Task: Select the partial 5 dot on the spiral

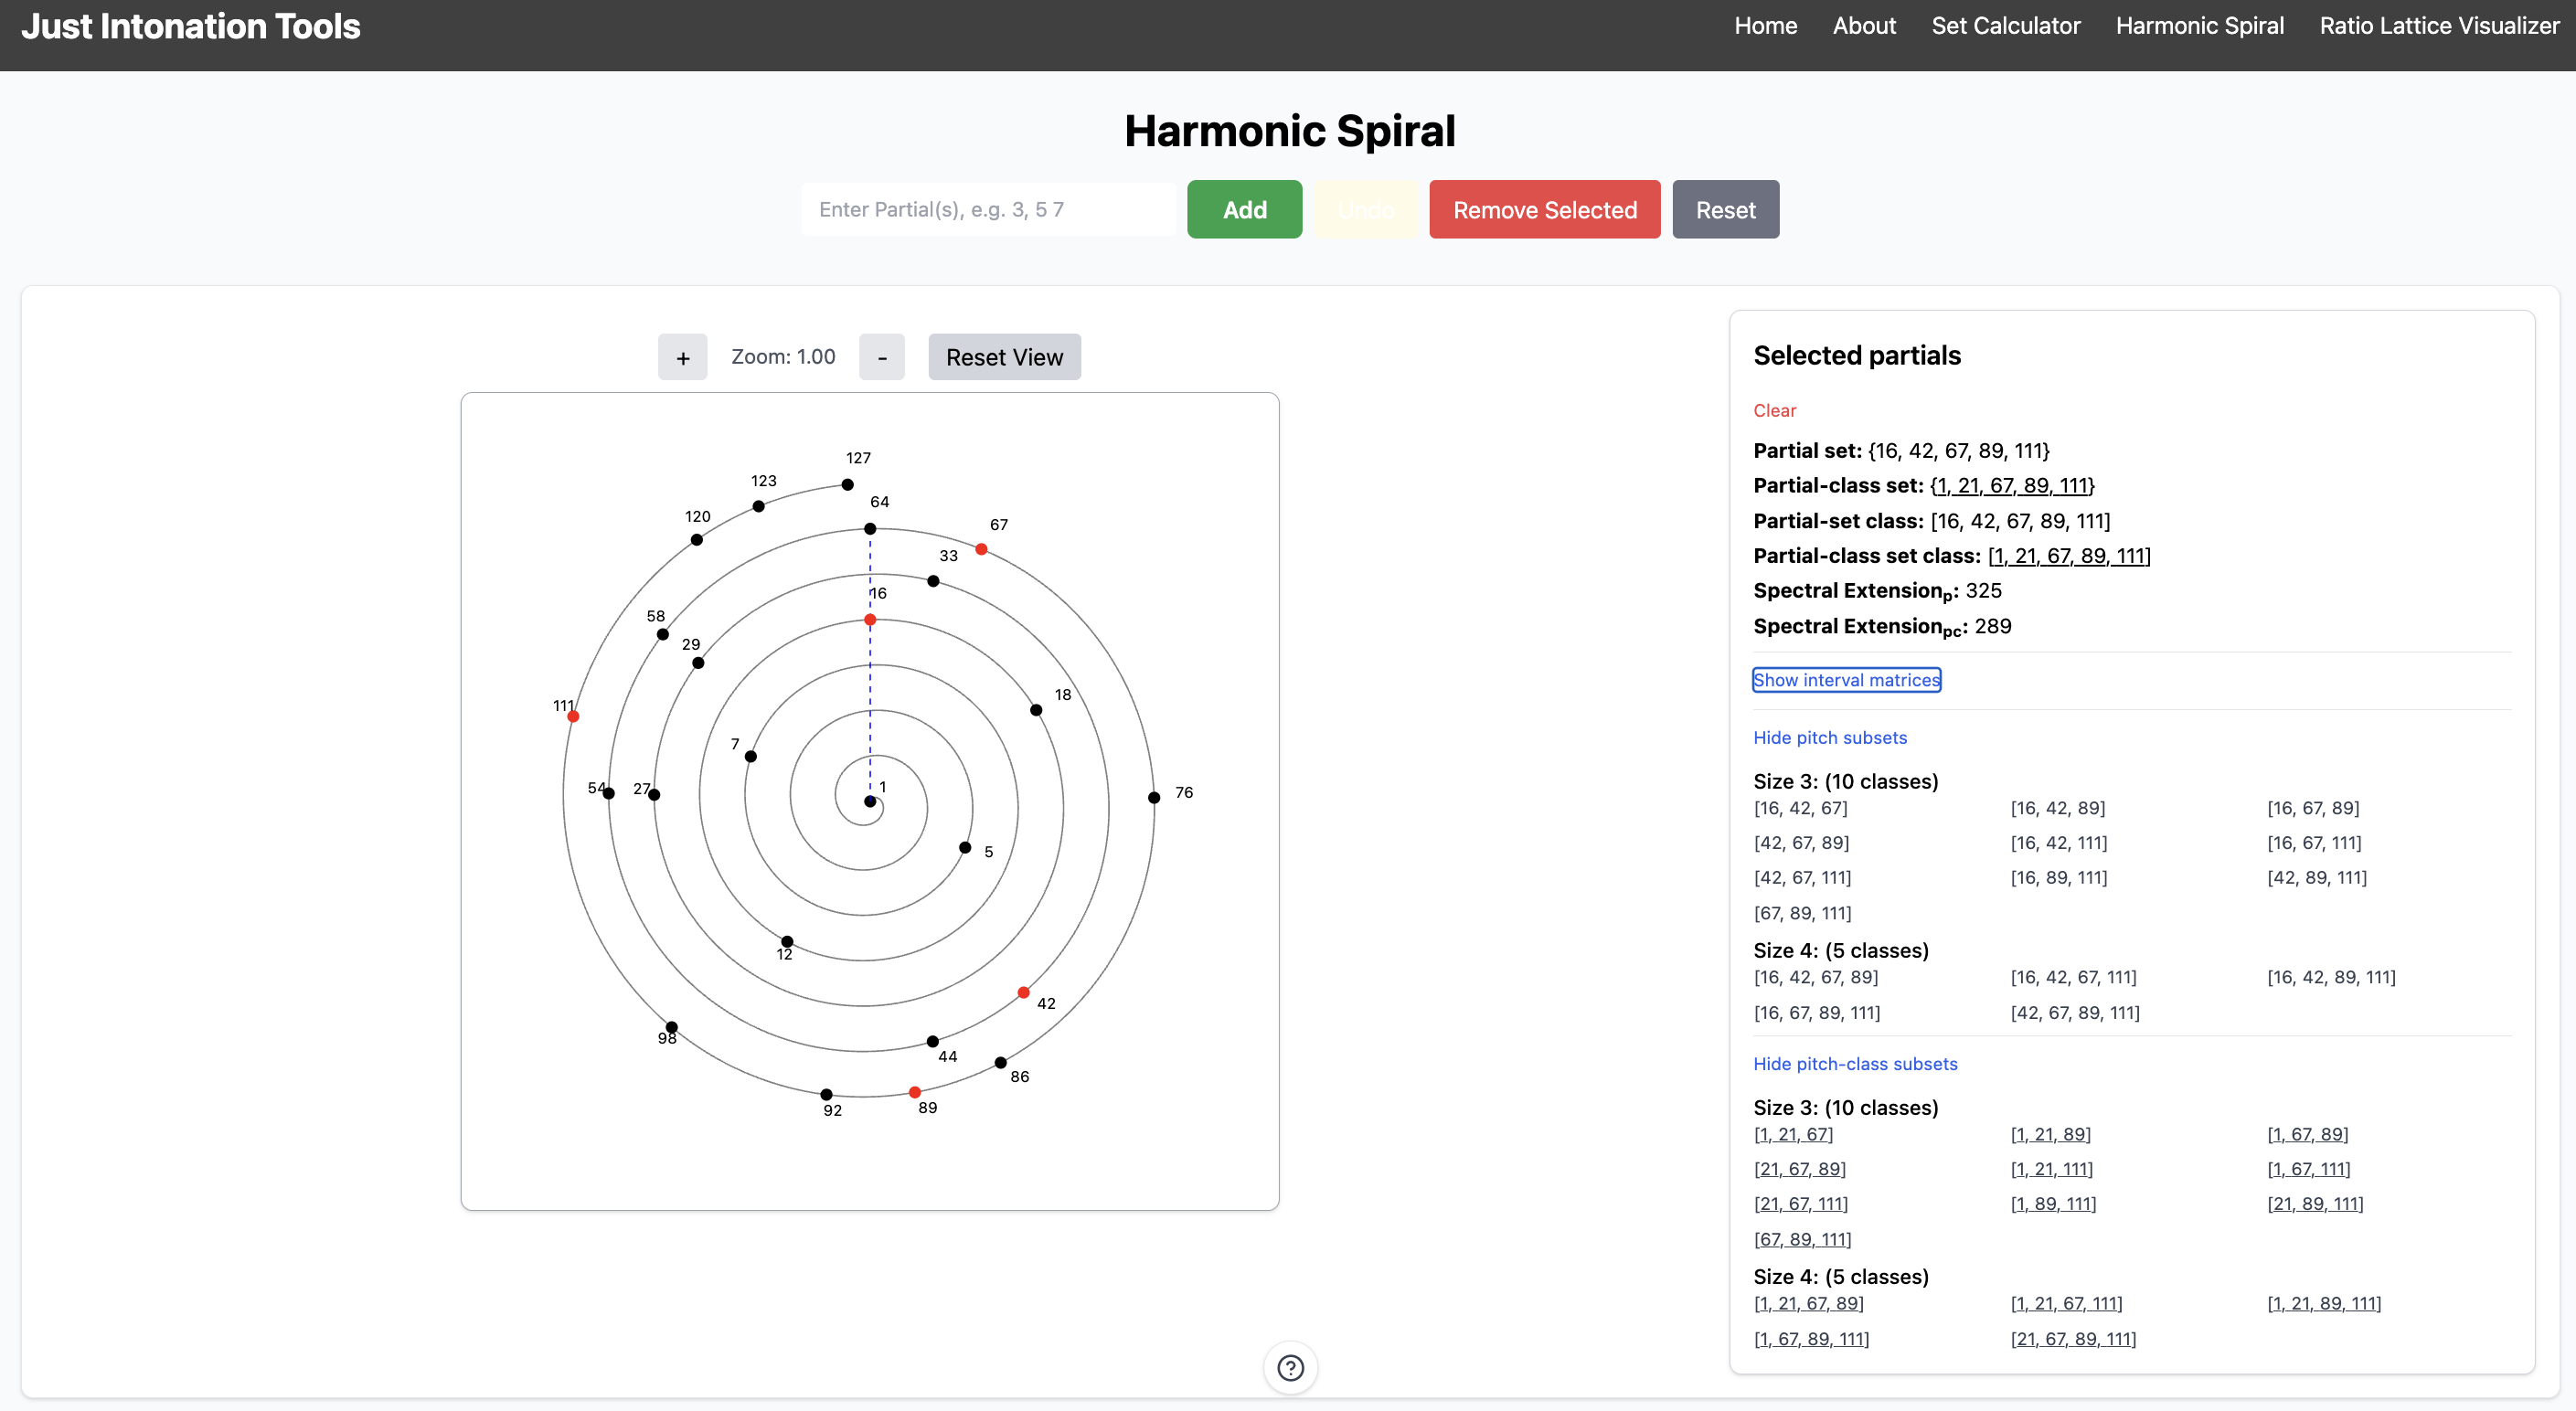Action: tap(965, 847)
